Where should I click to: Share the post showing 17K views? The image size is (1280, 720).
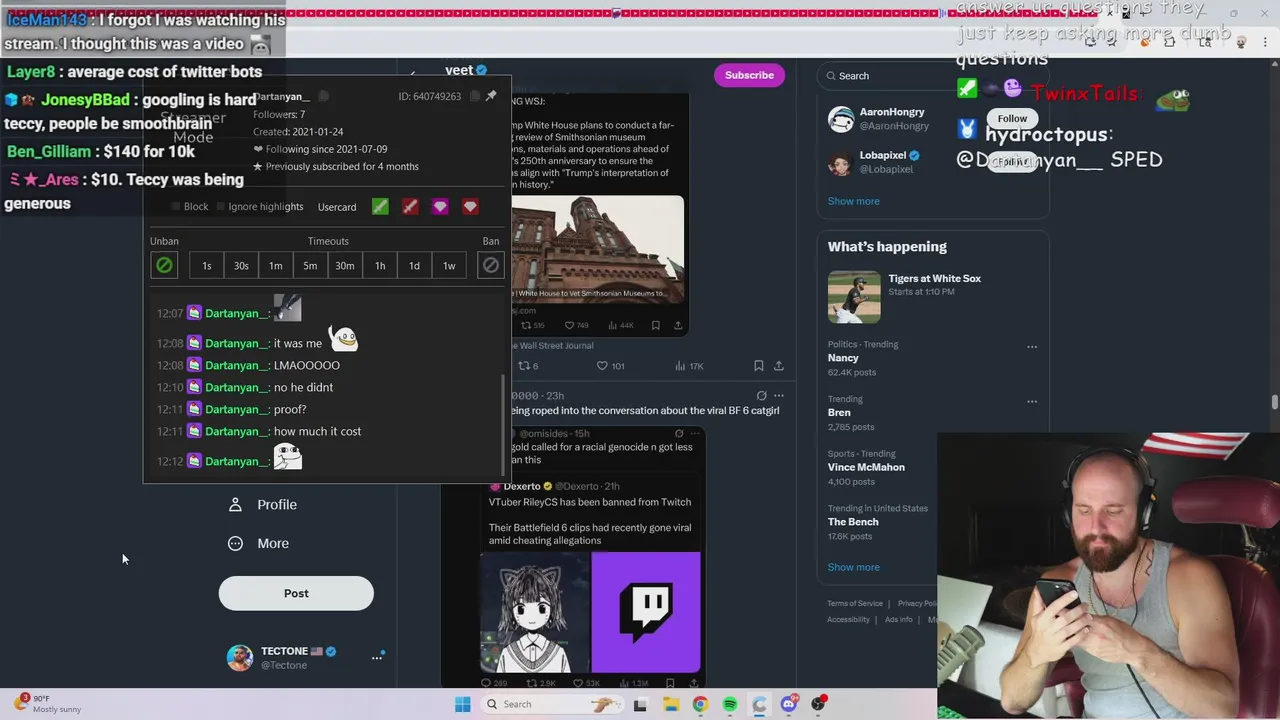pos(778,366)
